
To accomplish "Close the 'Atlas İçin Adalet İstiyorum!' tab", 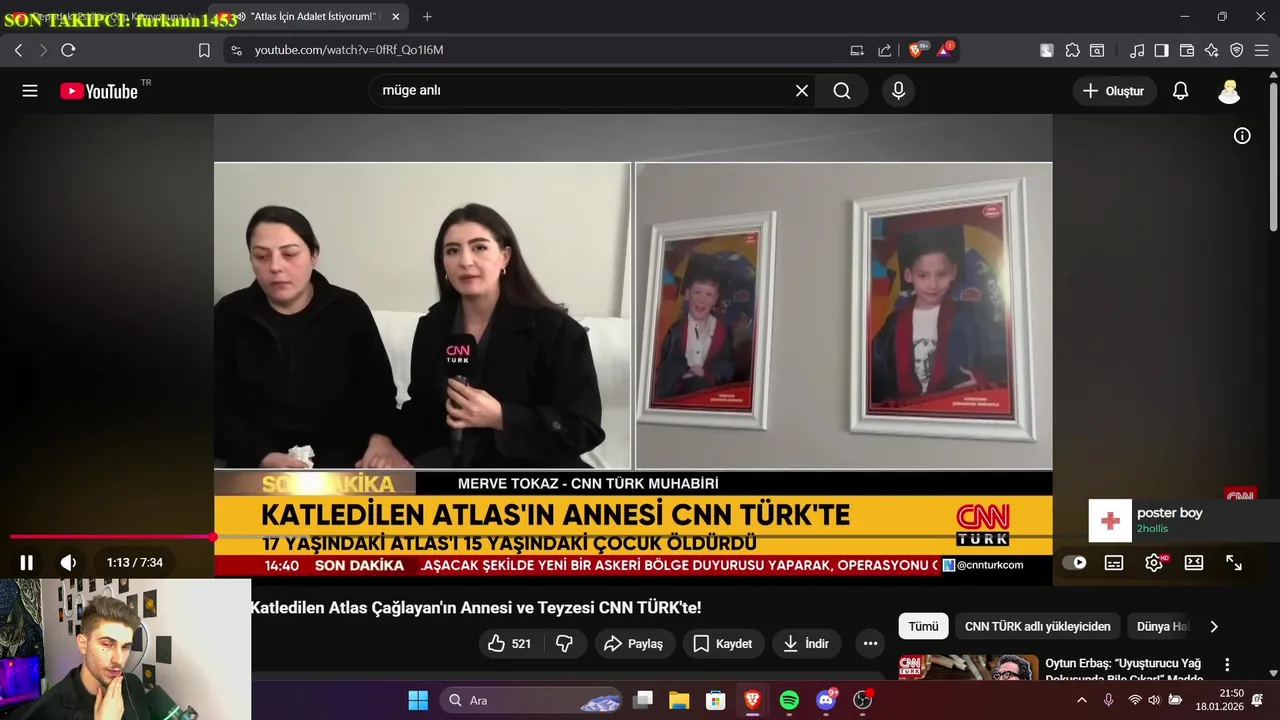I will pyautogui.click(x=395, y=17).
